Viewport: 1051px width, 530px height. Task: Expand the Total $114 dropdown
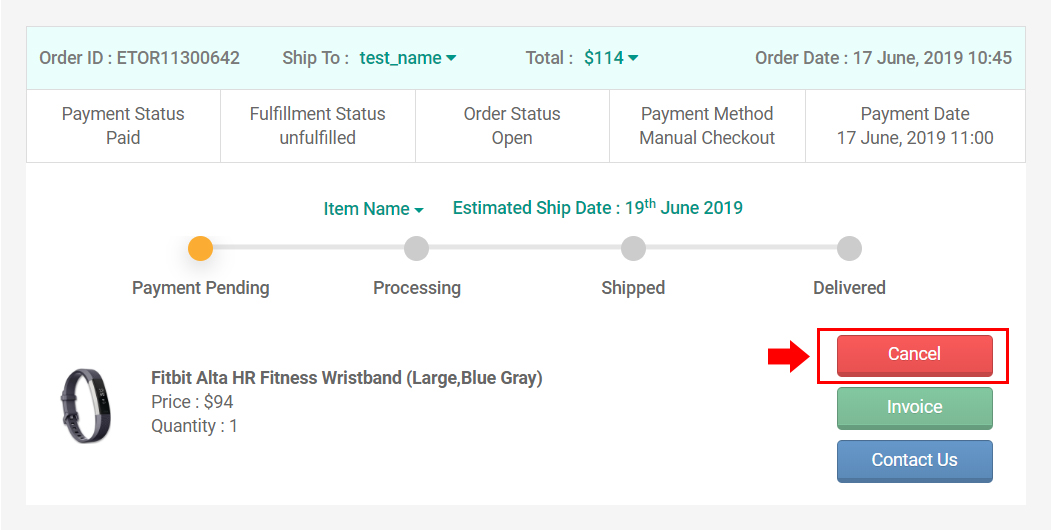tap(610, 58)
